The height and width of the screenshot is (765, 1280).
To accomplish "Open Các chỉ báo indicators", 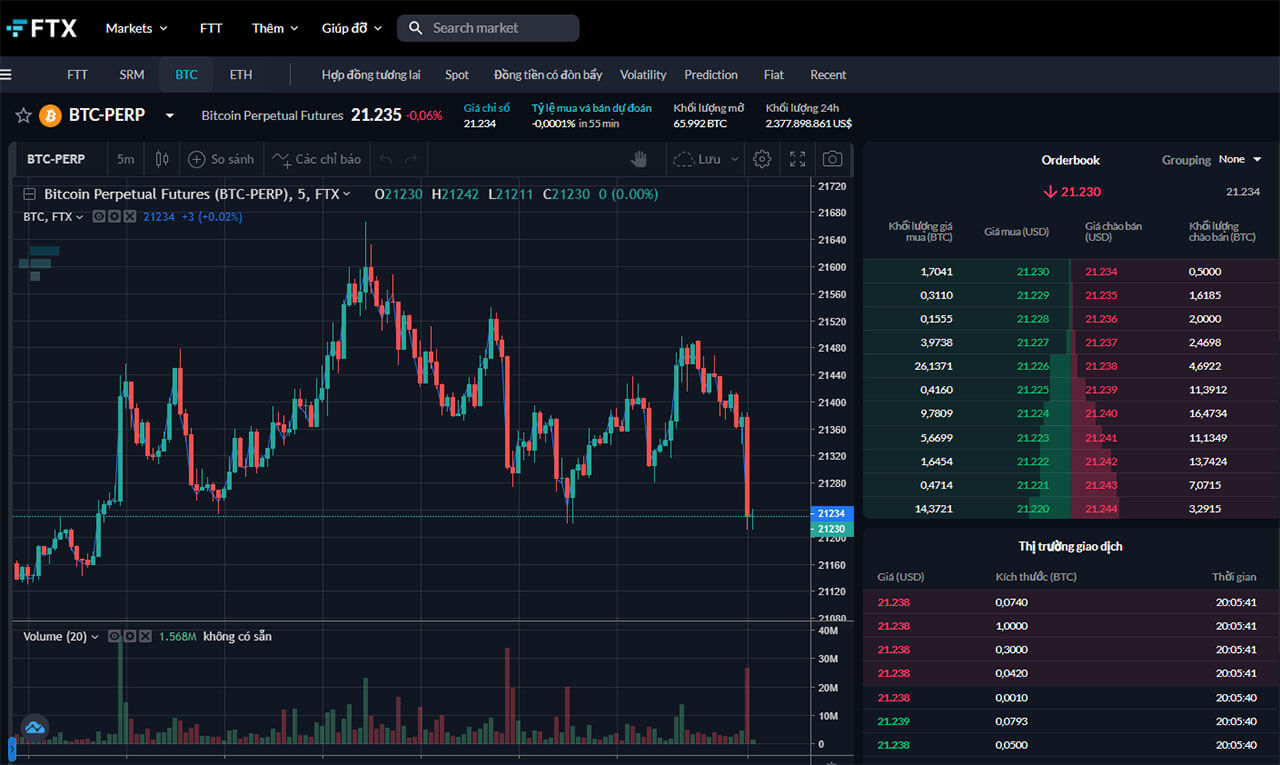I will (317, 159).
